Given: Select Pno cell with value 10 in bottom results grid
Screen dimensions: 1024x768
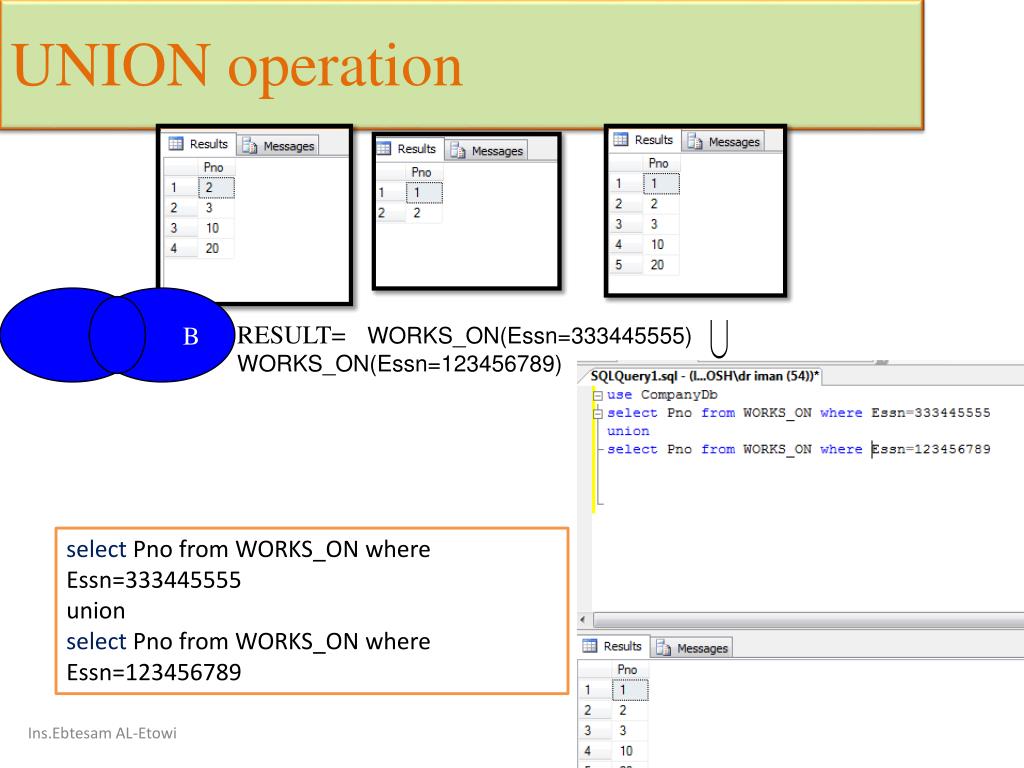Looking at the screenshot, I should (x=630, y=751).
